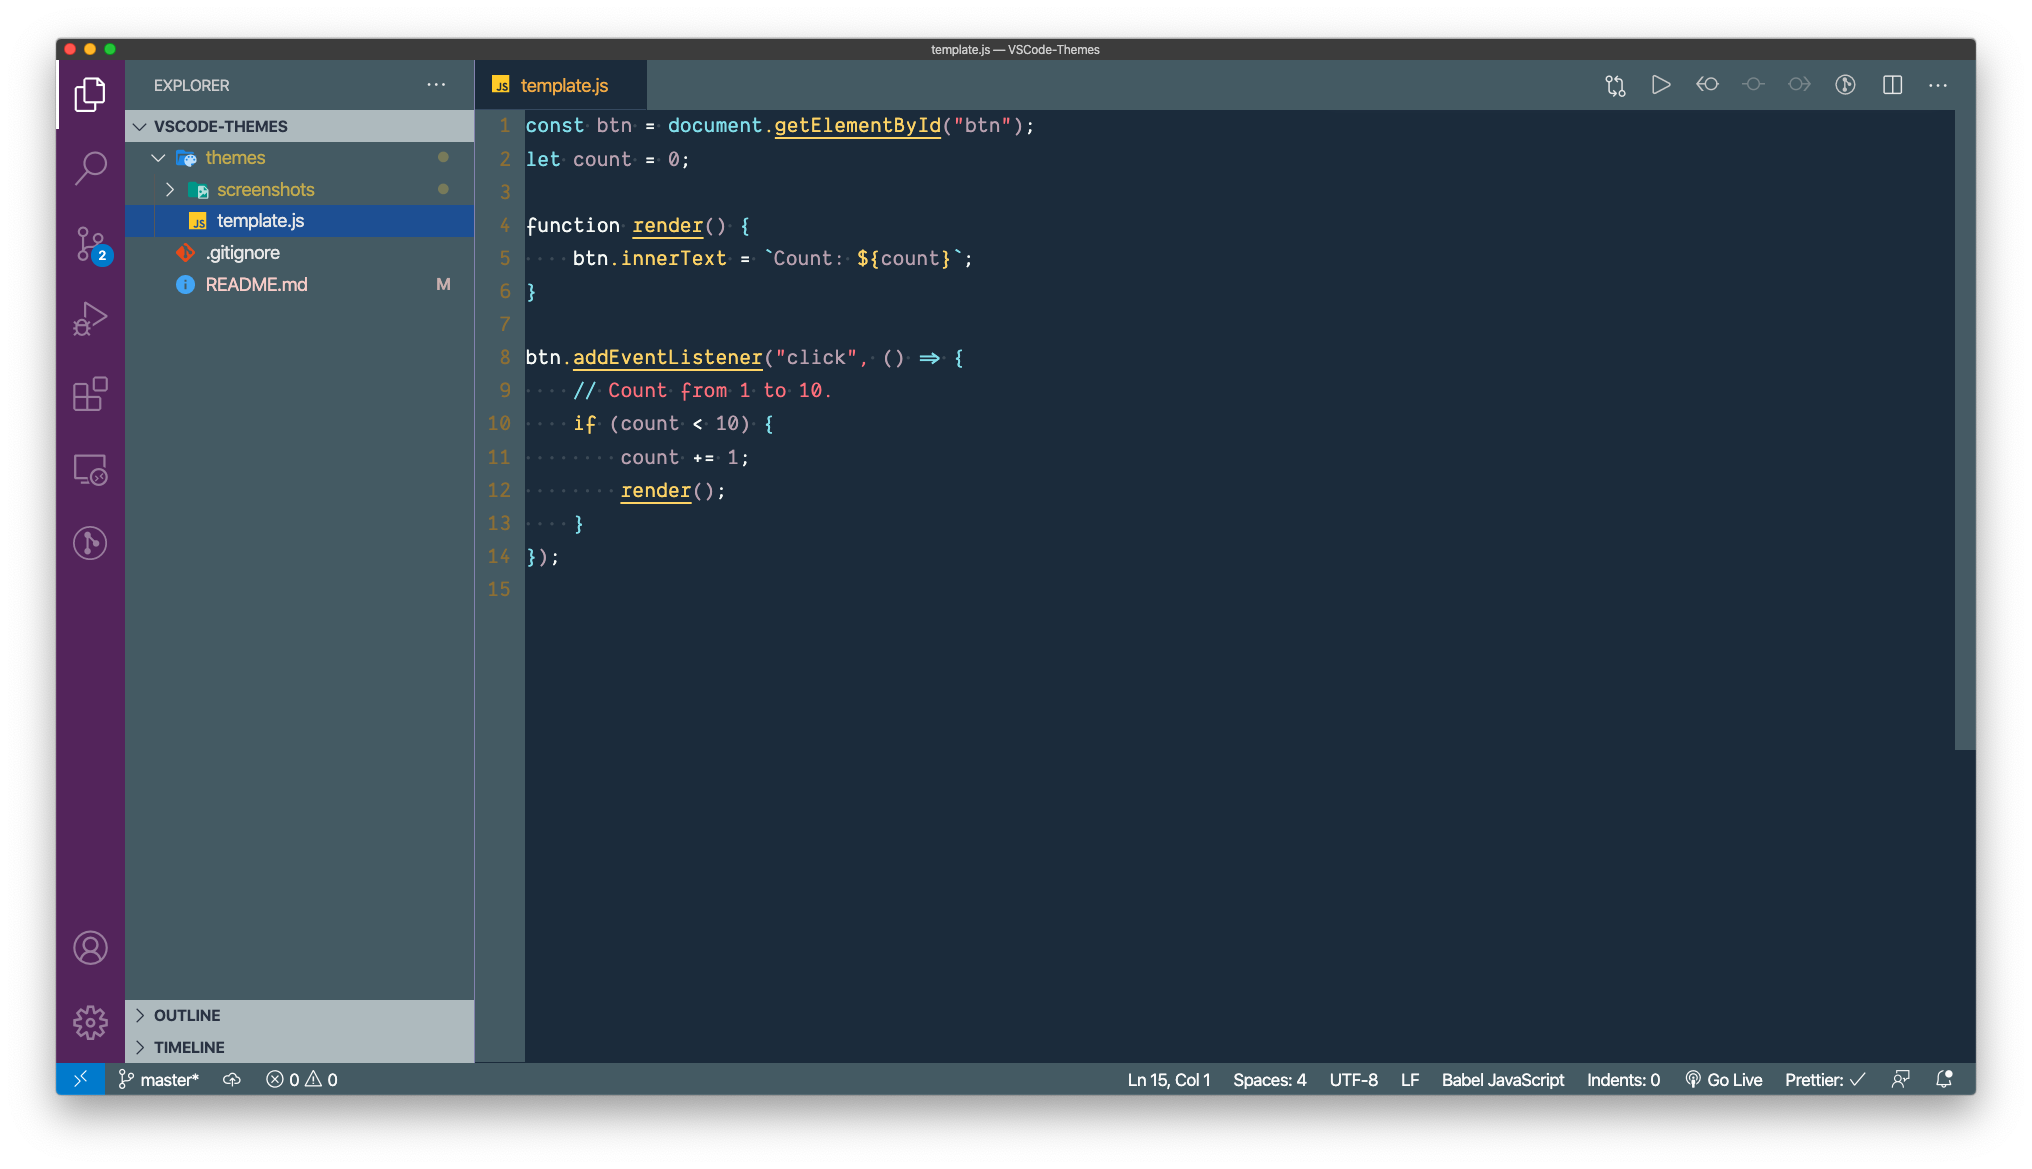This screenshot has height=1169, width=2032.
Task: Open the Source Control view
Action: coord(90,244)
